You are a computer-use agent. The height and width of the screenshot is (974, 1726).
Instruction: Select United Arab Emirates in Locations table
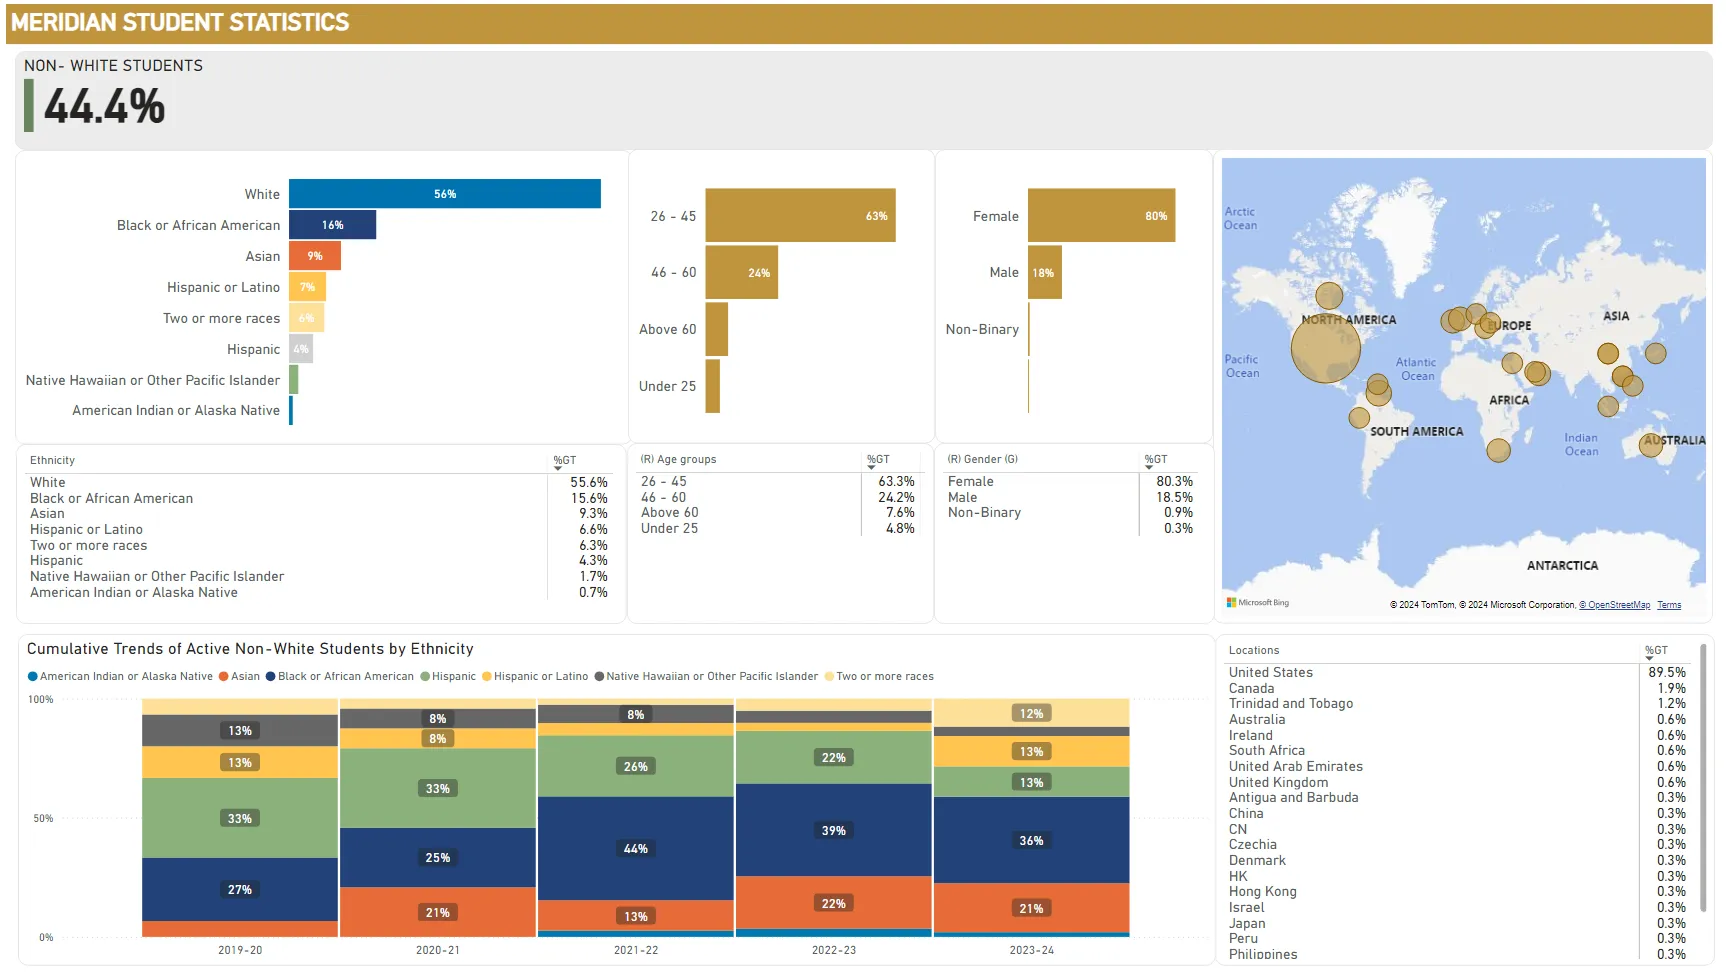point(1457,767)
